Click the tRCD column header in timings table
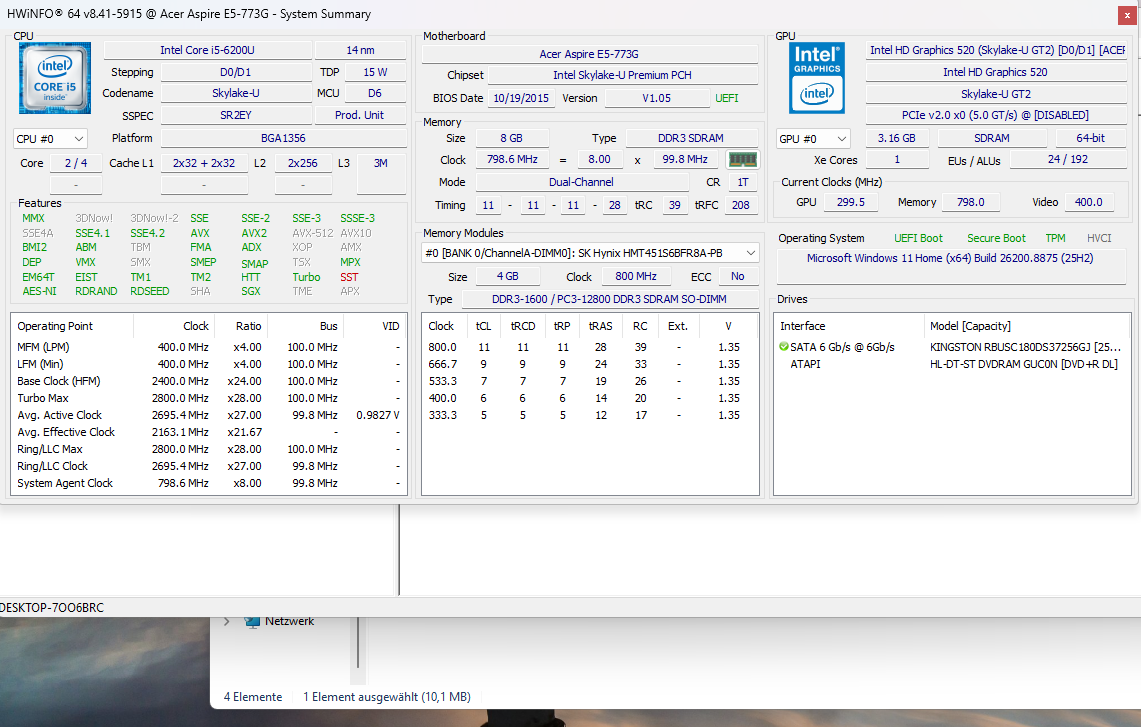This screenshot has height=727, width=1141. [x=522, y=326]
